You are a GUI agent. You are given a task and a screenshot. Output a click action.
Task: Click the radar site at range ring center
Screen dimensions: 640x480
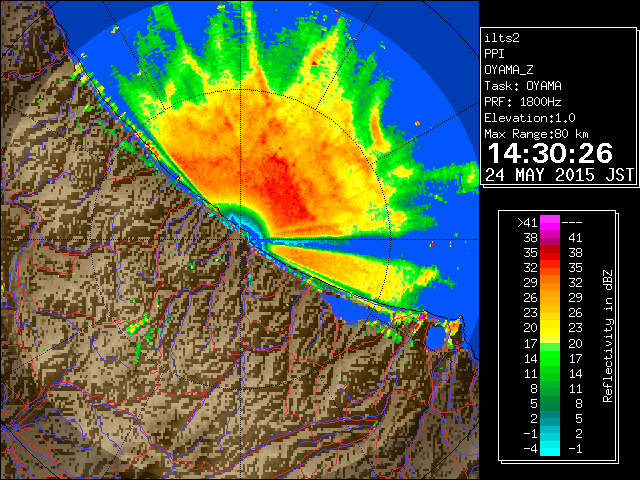(242, 239)
